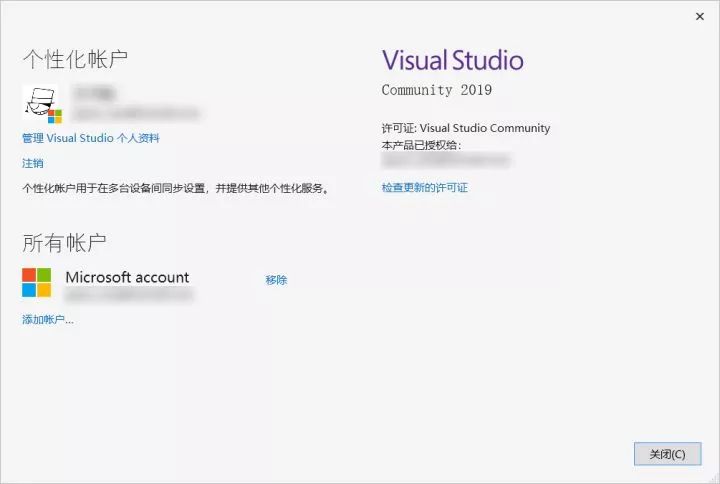Click the 所有帐户 heading
The height and width of the screenshot is (484, 720).
tap(64, 242)
